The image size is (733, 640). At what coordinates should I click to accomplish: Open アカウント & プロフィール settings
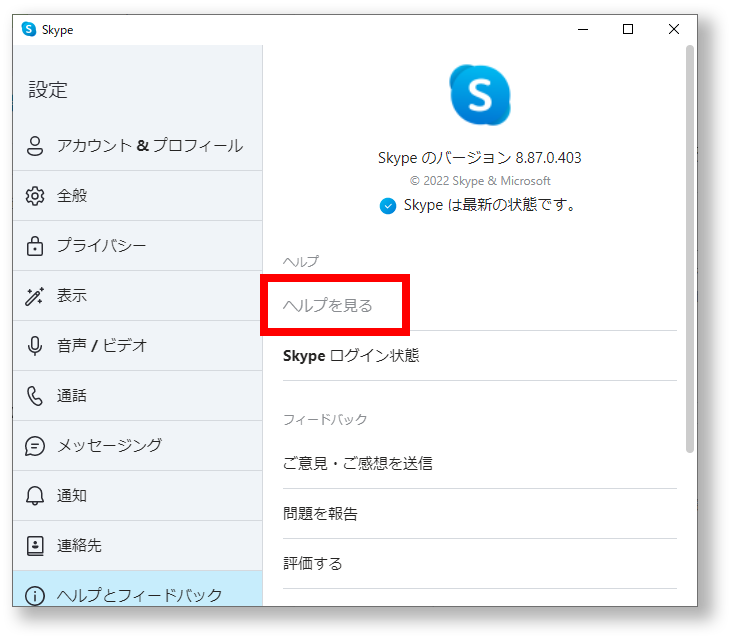[137, 146]
